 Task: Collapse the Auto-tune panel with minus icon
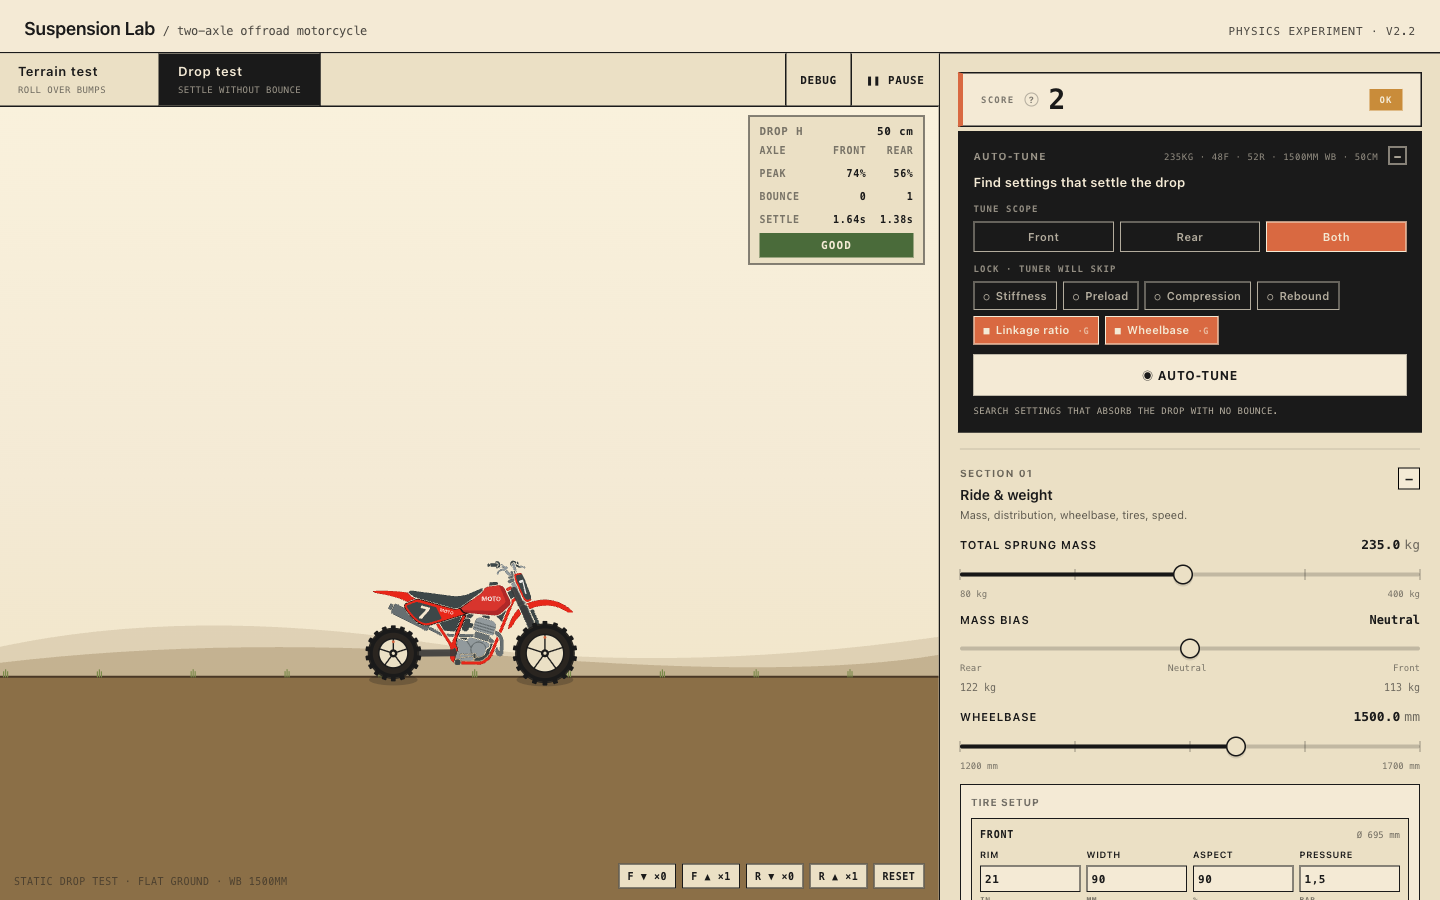click(x=1397, y=156)
